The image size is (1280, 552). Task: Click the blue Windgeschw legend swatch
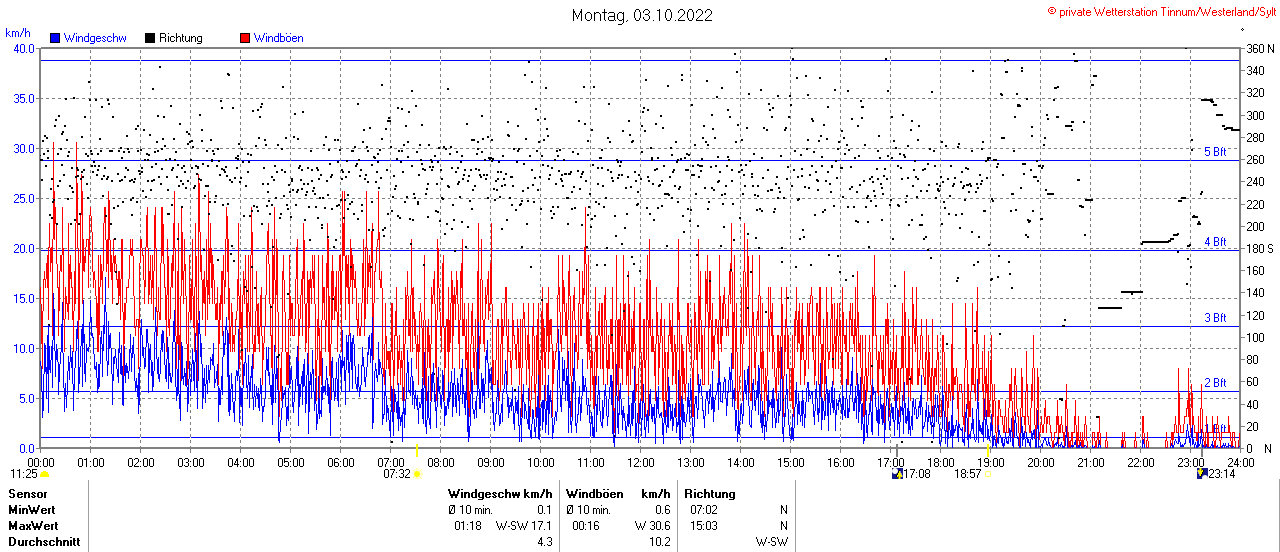(x=55, y=38)
